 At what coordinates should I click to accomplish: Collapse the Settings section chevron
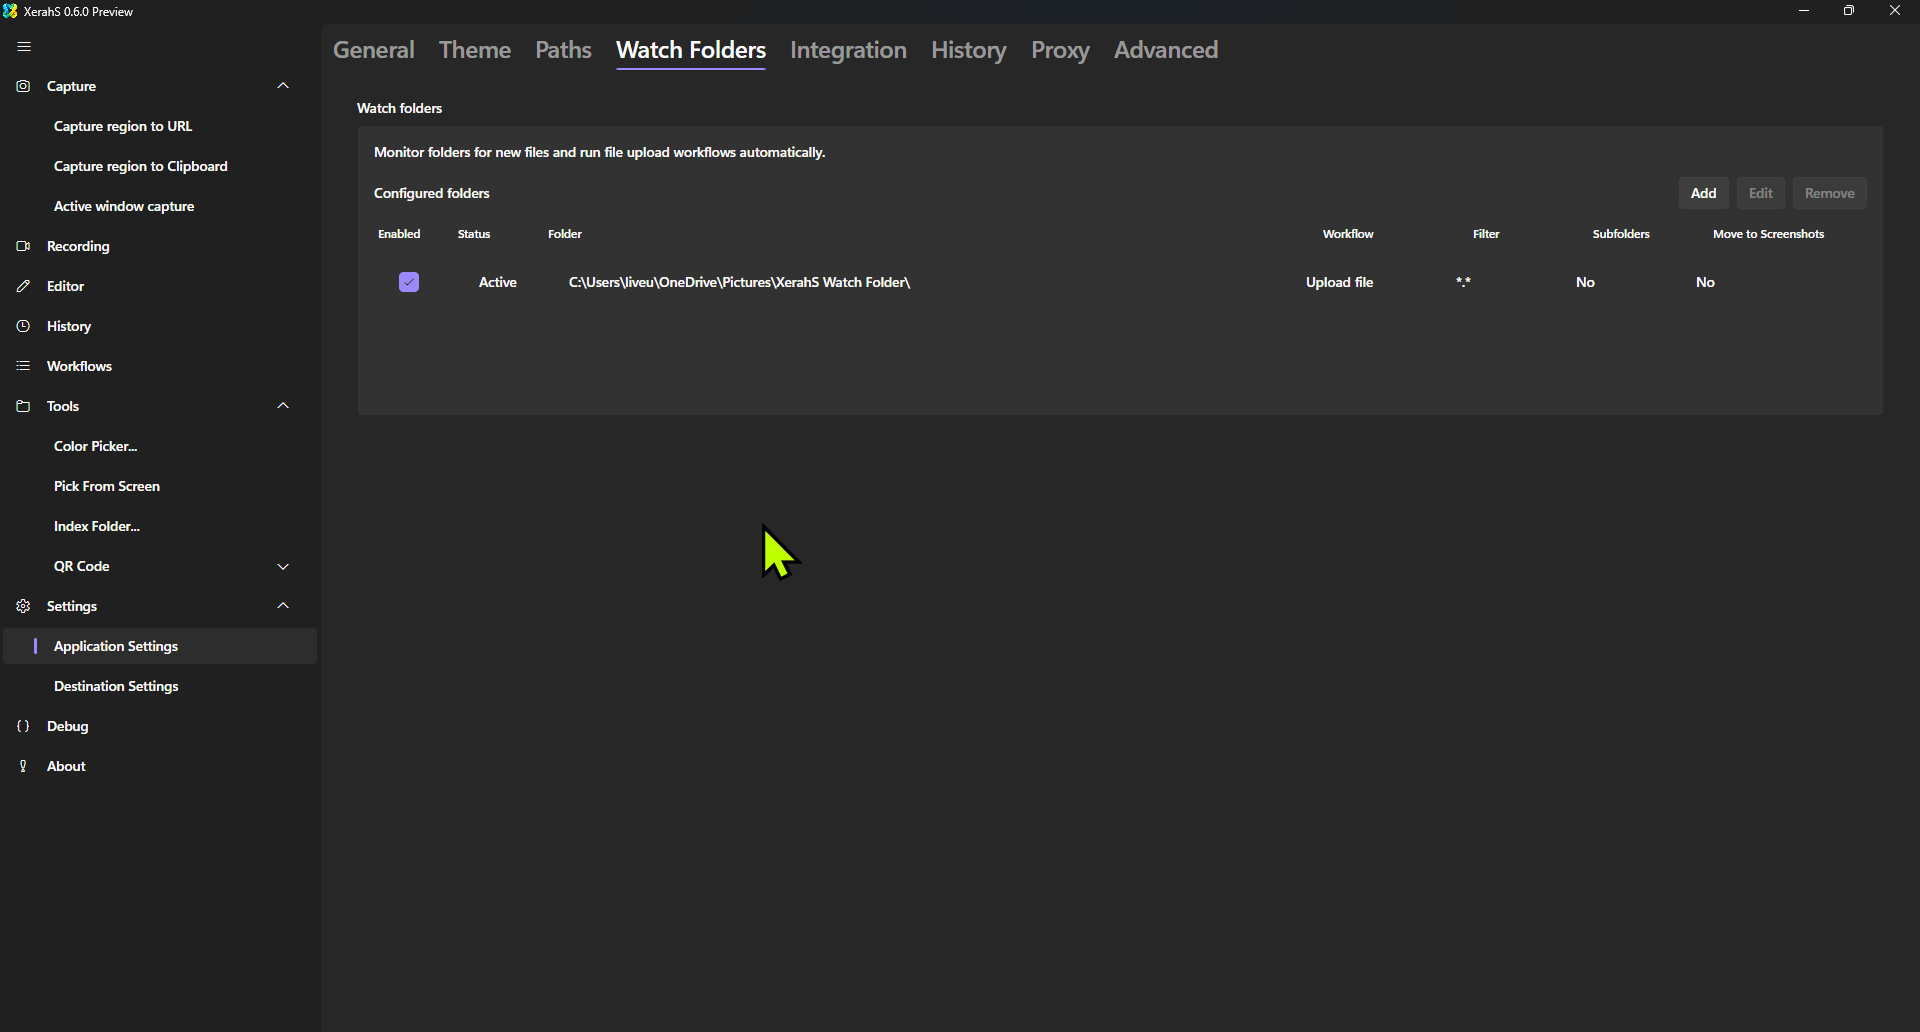pos(283,606)
